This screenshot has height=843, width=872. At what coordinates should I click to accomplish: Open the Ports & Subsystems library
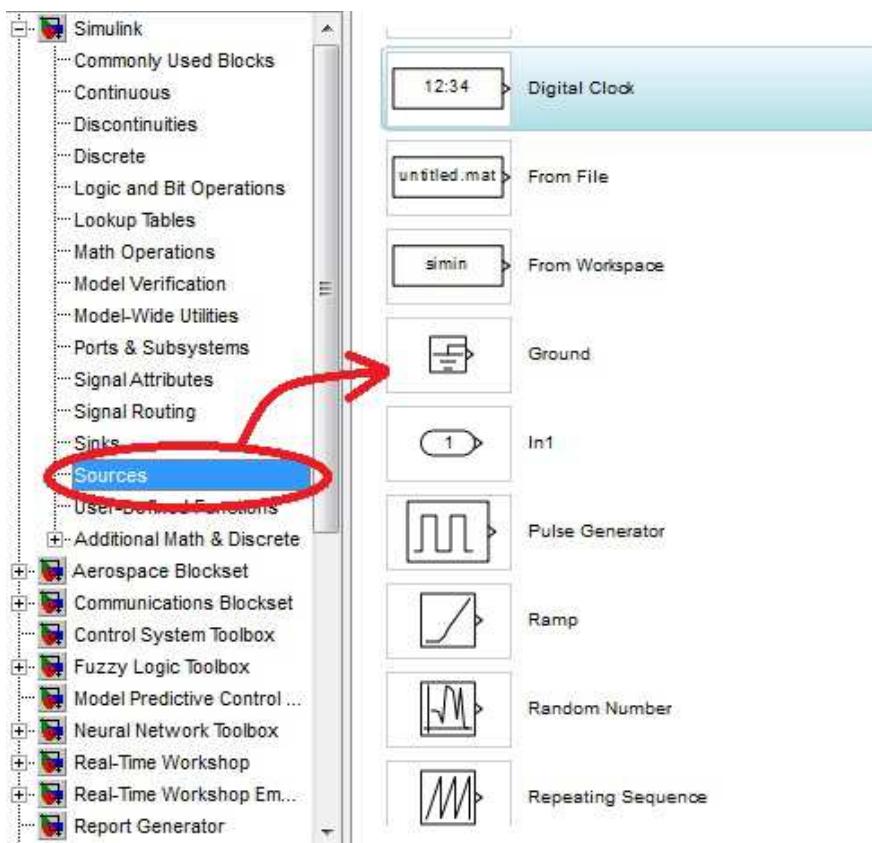pos(161,348)
